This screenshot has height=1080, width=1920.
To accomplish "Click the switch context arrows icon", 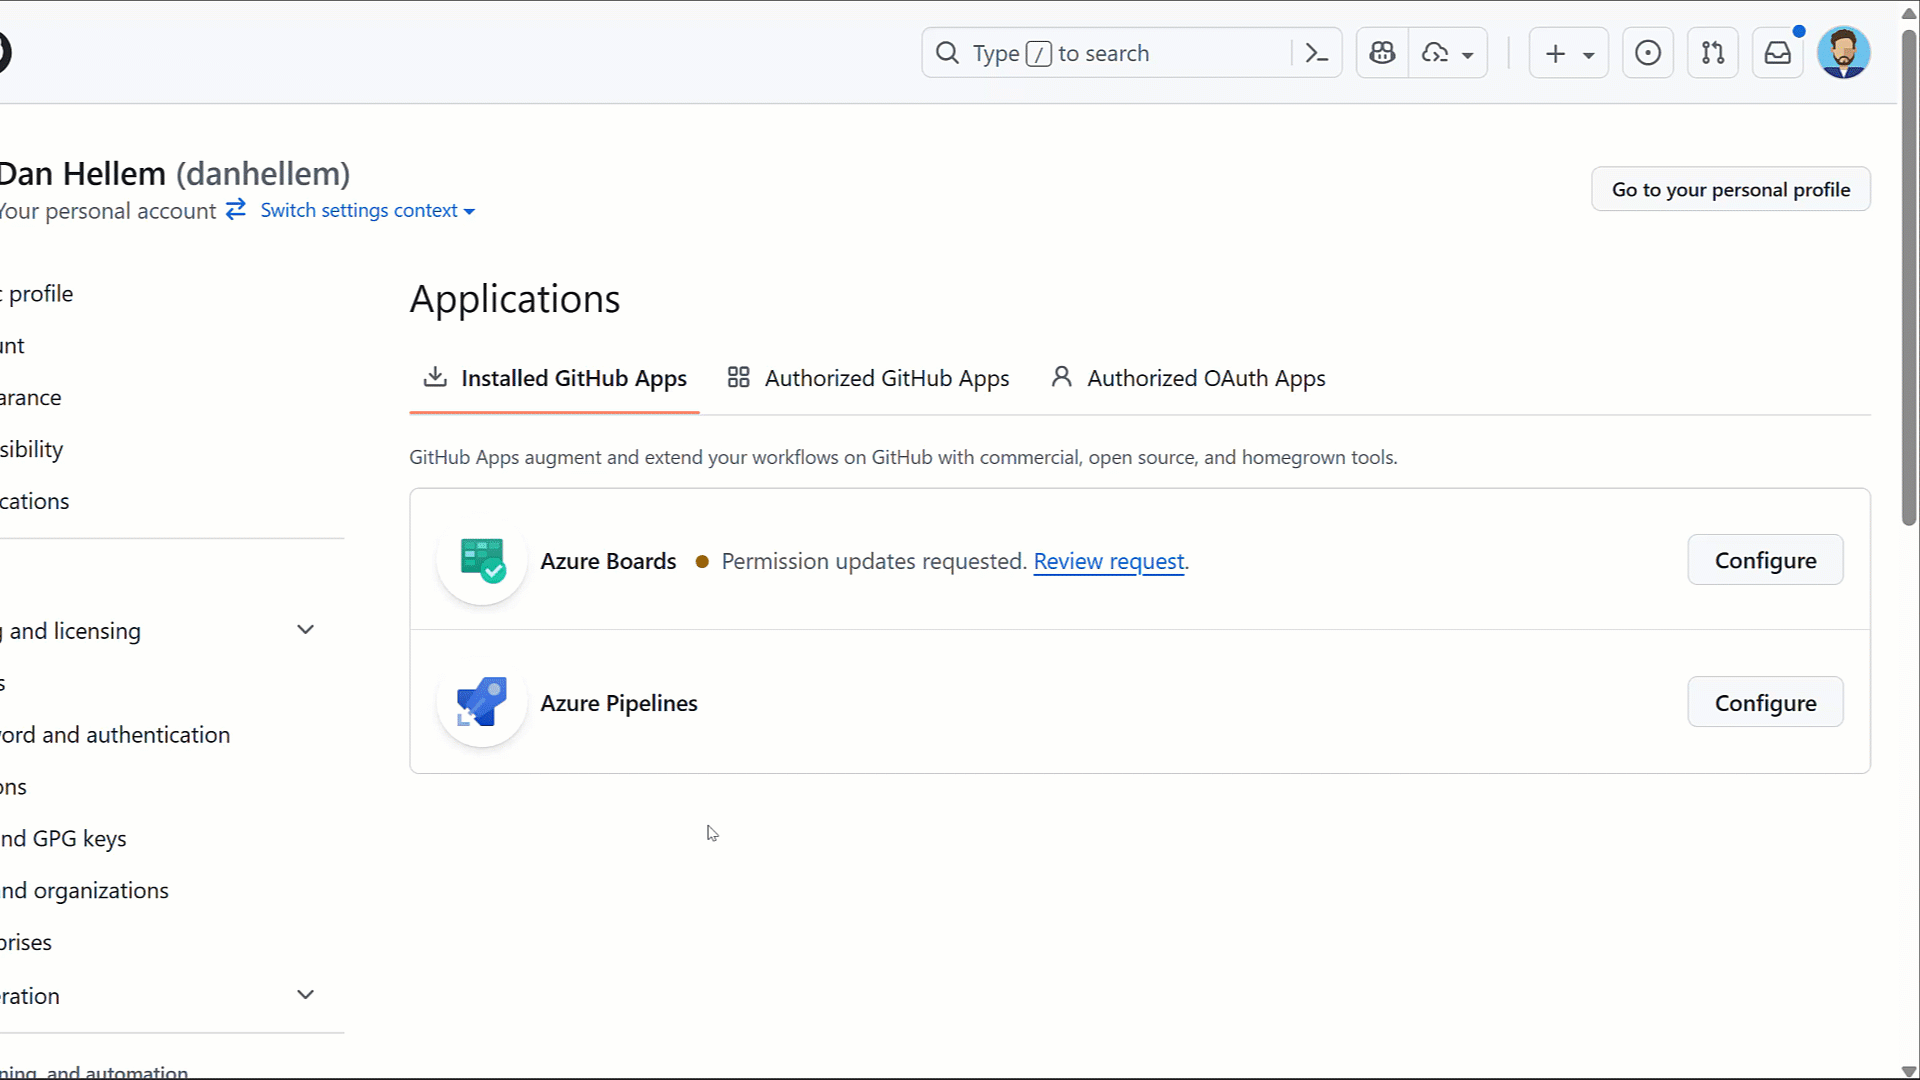I will coord(236,209).
